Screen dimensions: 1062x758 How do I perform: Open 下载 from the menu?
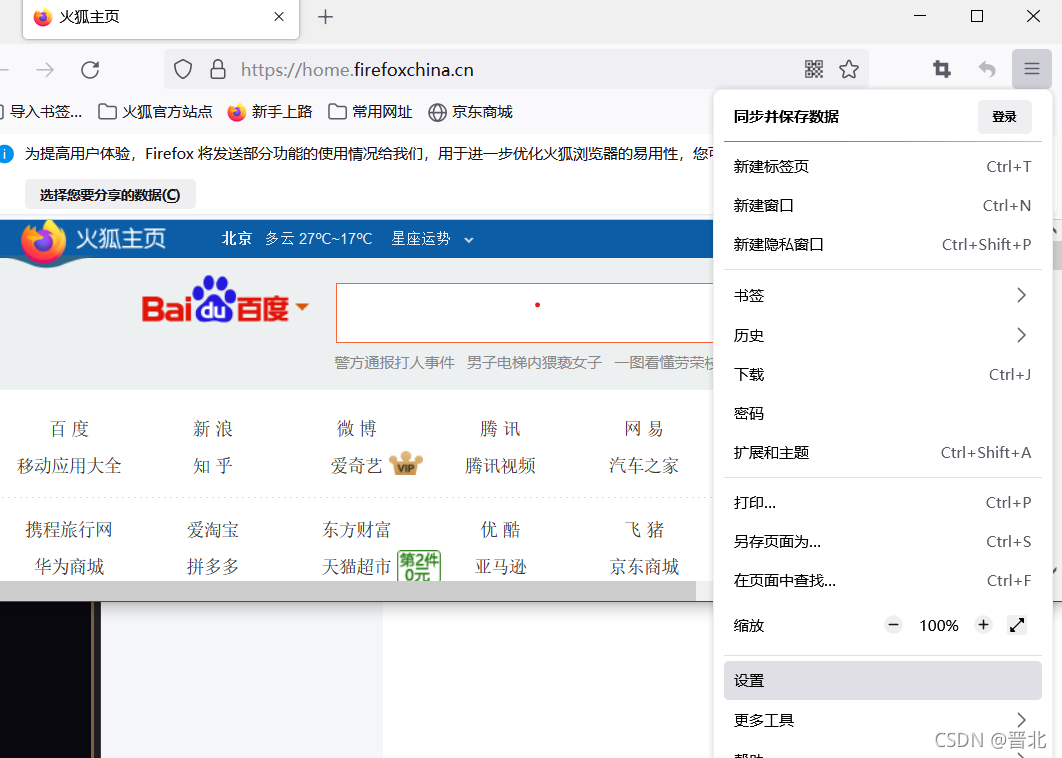(883, 375)
